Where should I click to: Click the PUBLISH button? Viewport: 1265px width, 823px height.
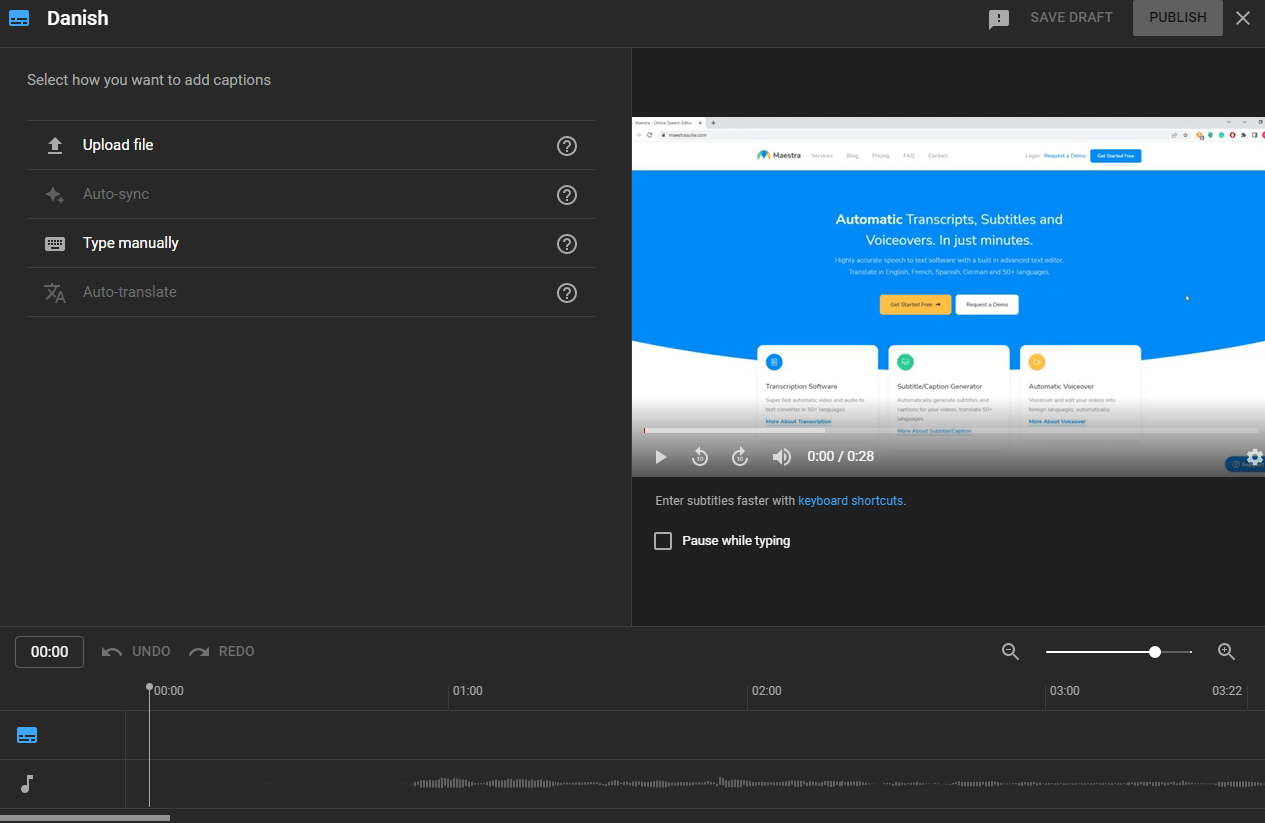coord(1177,18)
